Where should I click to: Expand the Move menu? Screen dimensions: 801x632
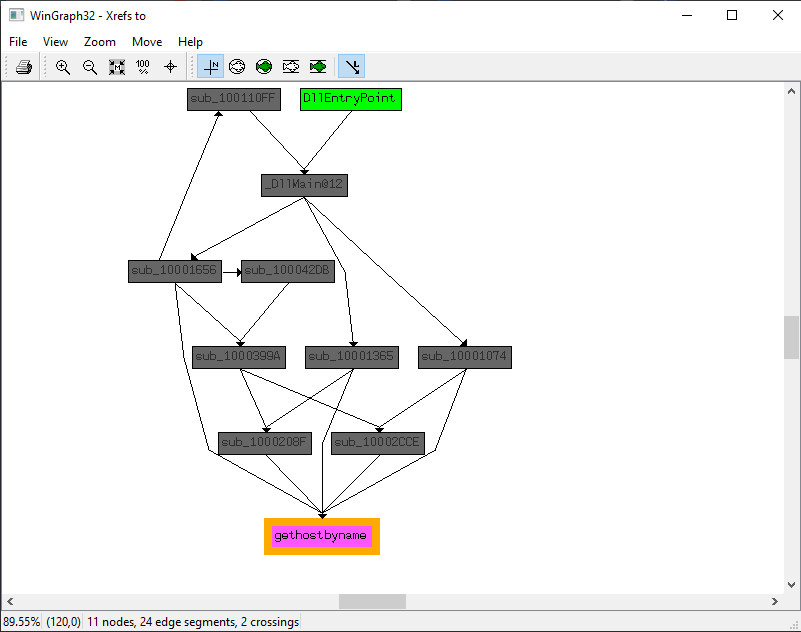tap(147, 42)
